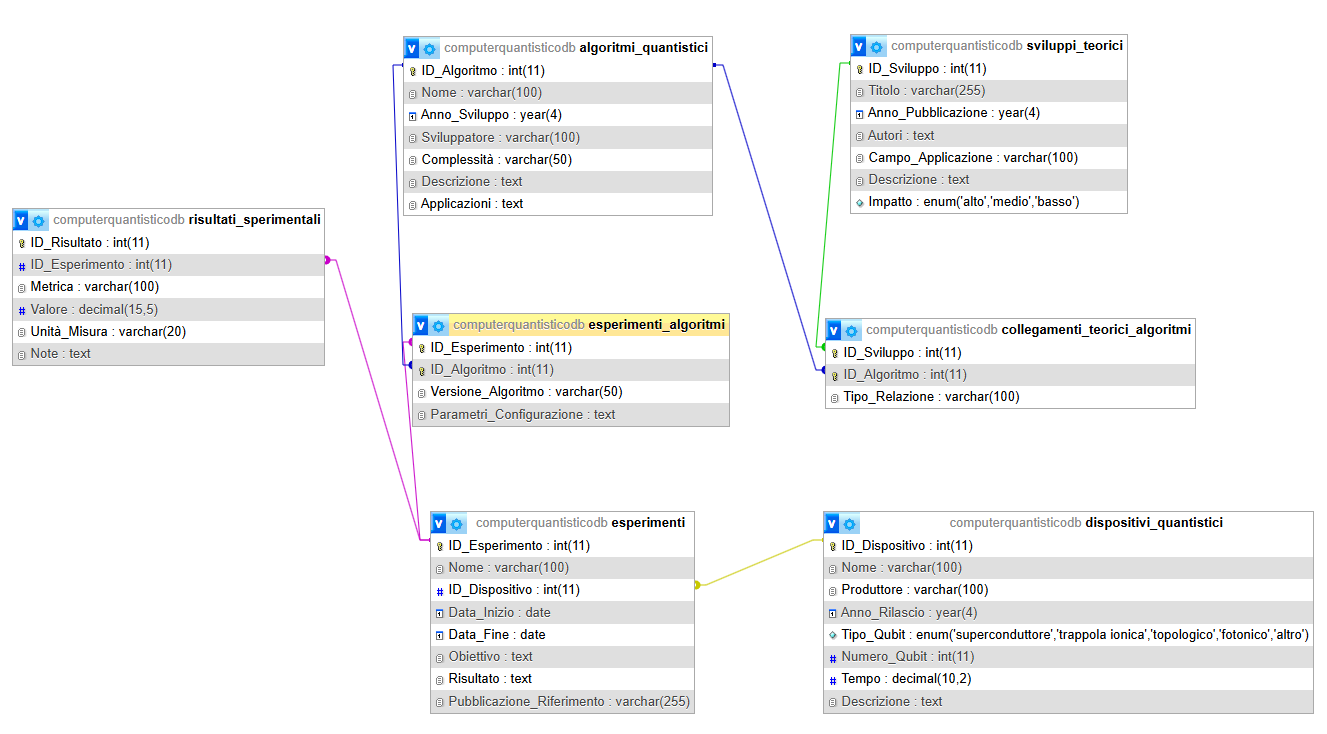Click gear icon of sviluppi_teorici table

tap(877, 46)
